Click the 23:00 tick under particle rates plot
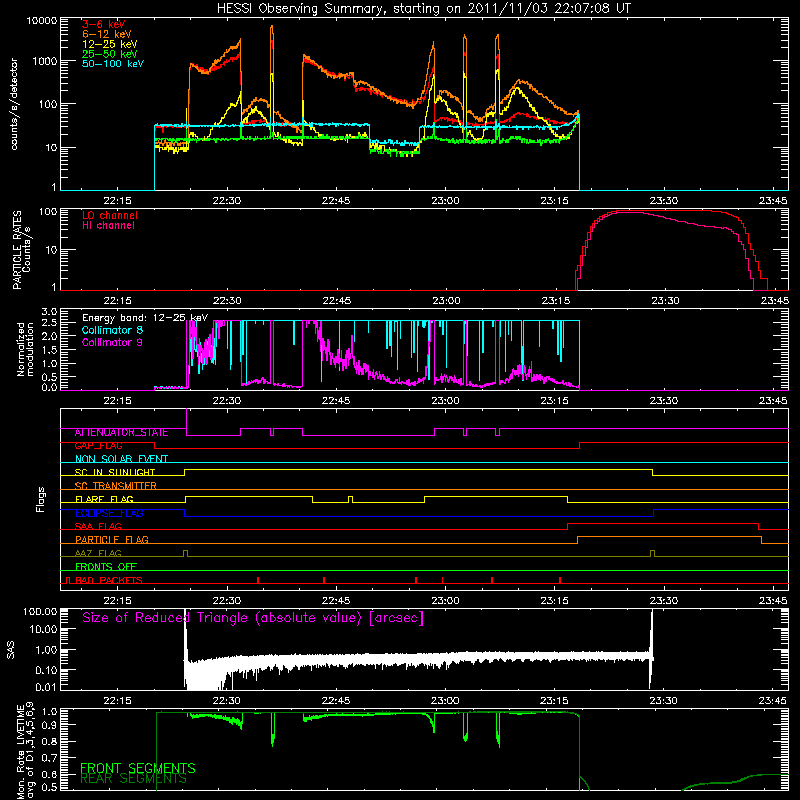 (x=446, y=301)
